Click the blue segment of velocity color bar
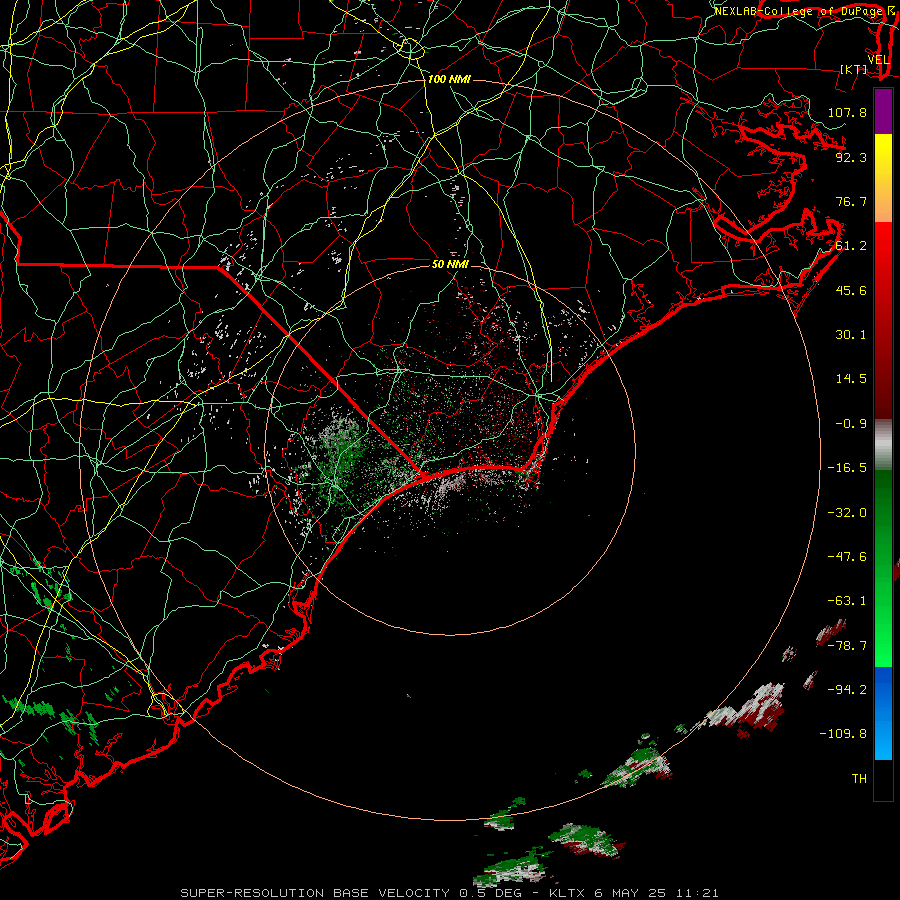 click(x=883, y=713)
